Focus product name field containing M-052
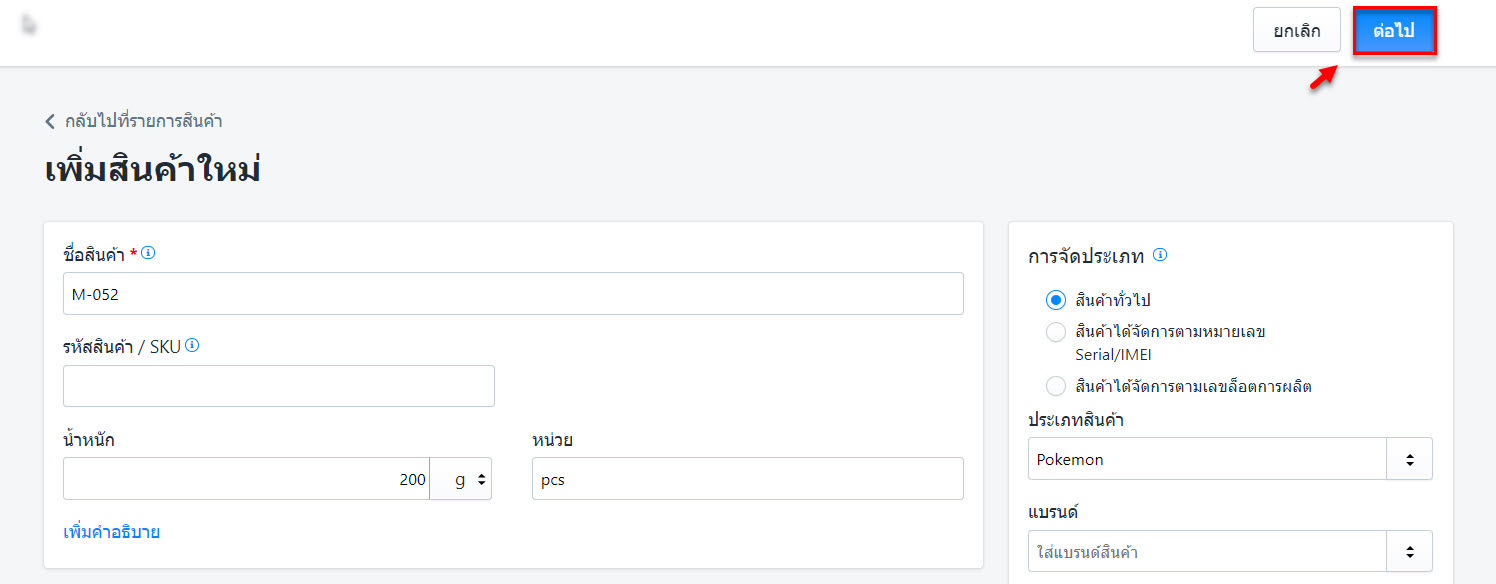 [x=512, y=294]
